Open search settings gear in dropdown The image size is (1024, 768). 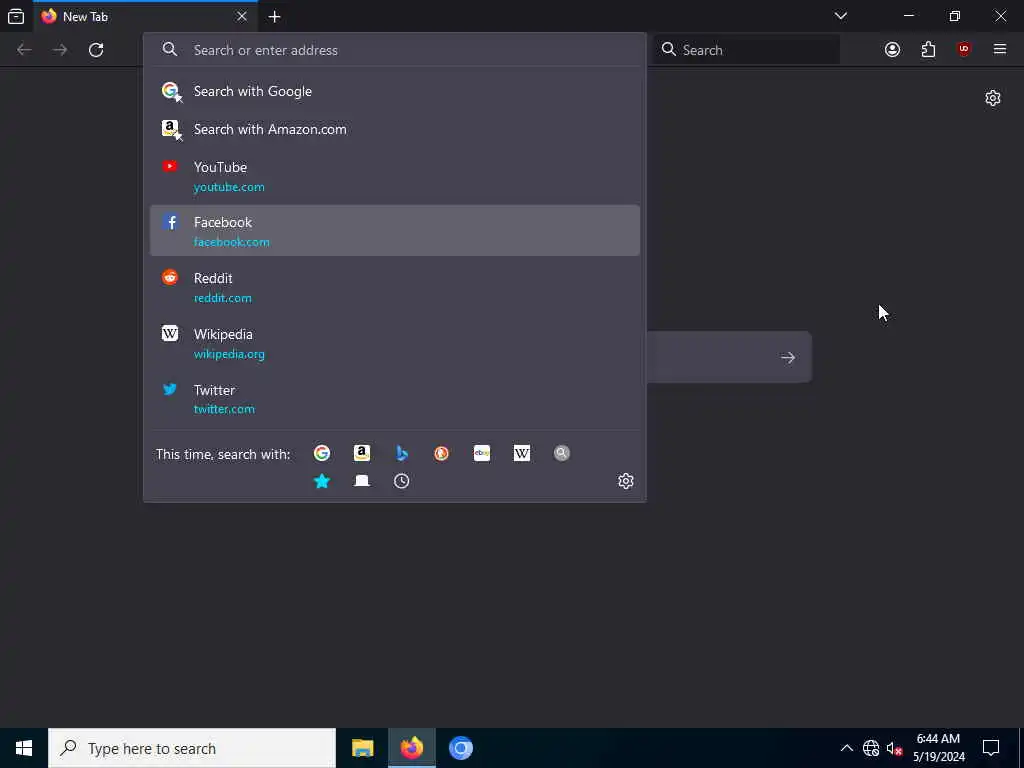(626, 481)
